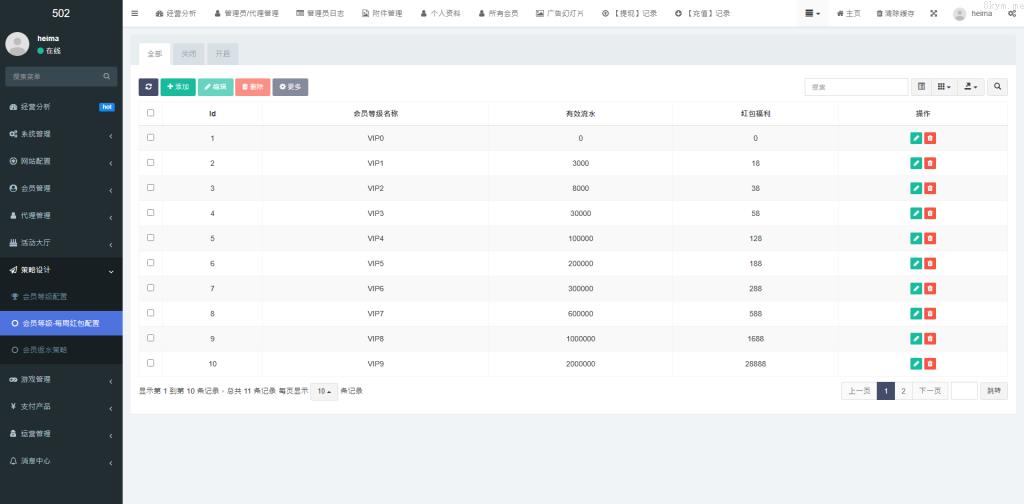Click the green 添加 button
This screenshot has width=1024, height=504.
tap(178, 87)
